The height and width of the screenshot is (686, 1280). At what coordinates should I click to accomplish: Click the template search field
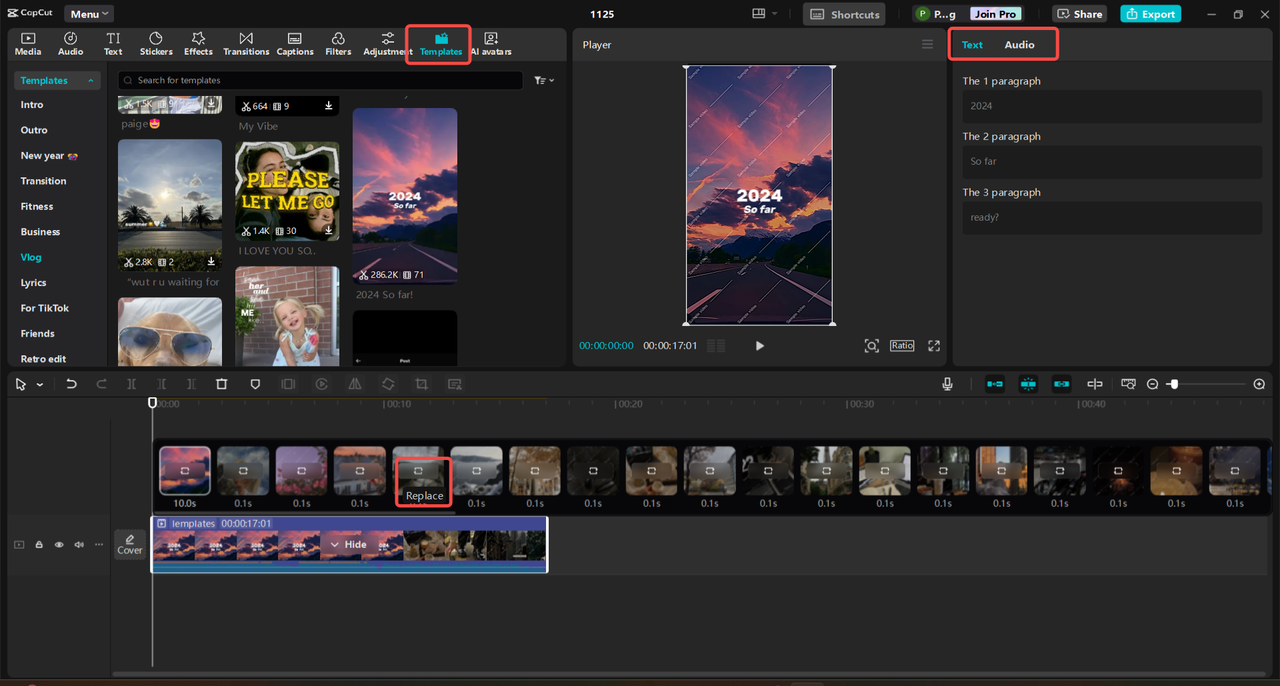pyautogui.click(x=320, y=80)
